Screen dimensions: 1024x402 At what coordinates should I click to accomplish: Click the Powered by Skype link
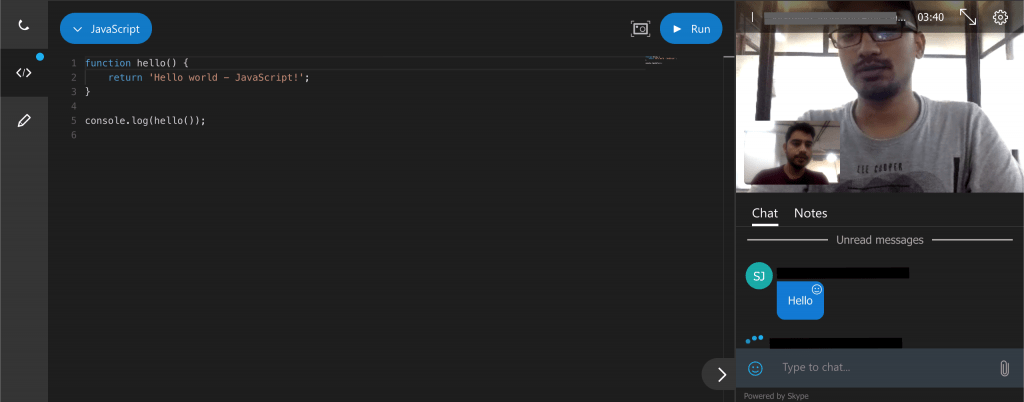[776, 396]
